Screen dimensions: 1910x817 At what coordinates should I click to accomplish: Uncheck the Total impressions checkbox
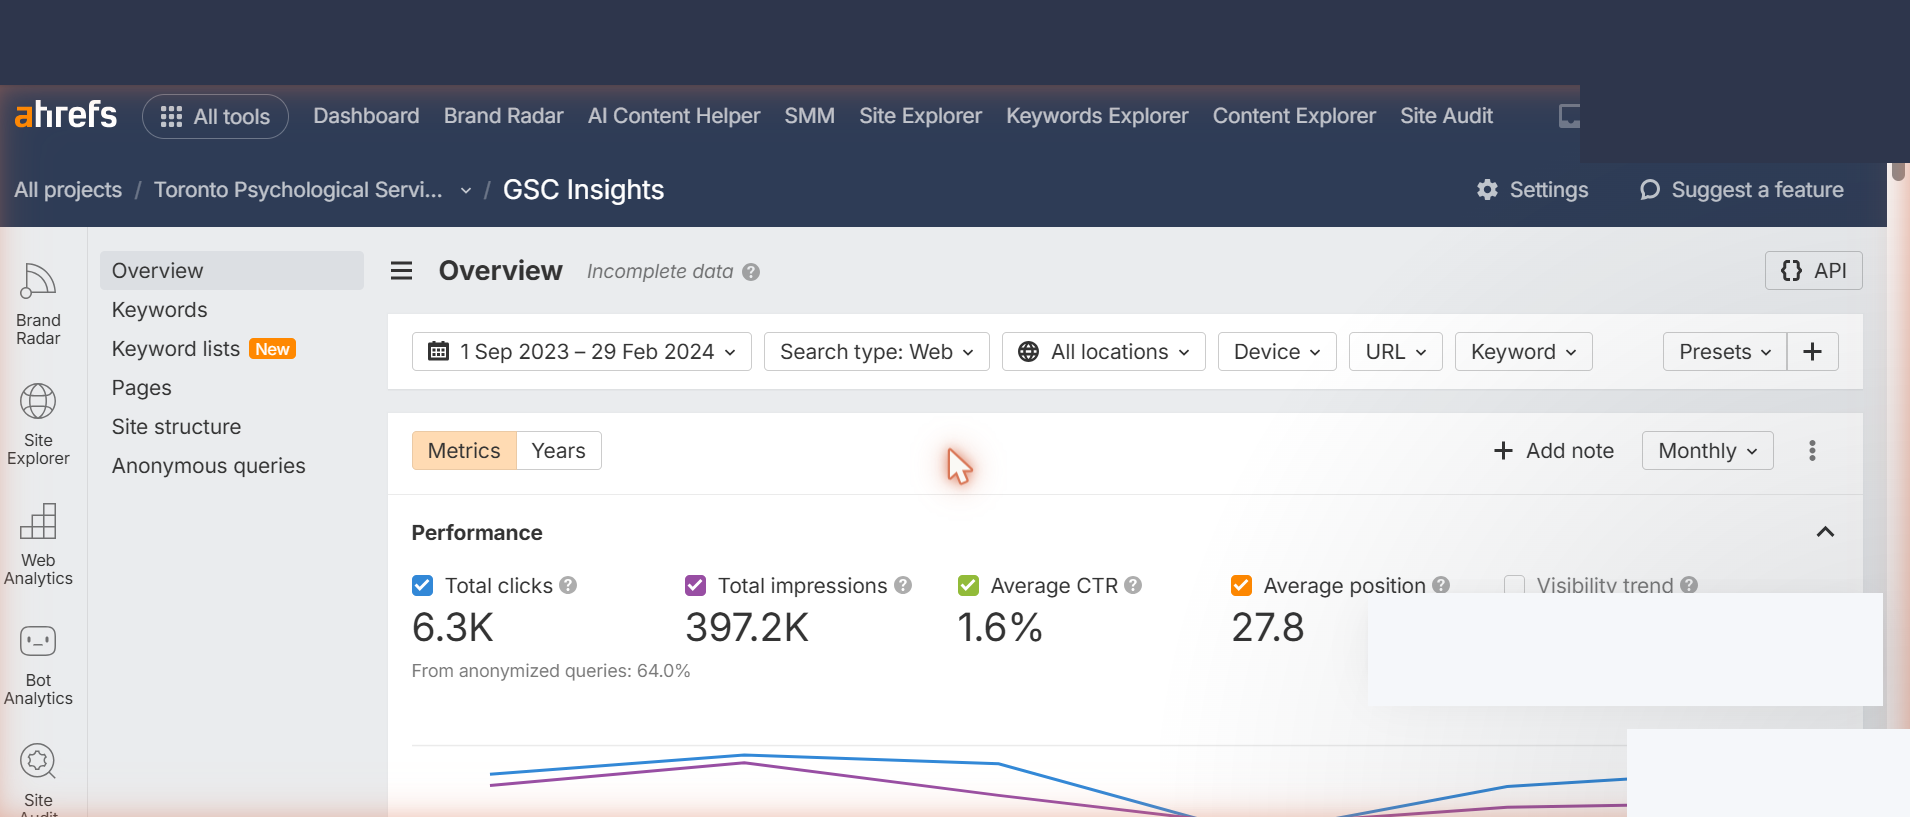coord(696,586)
